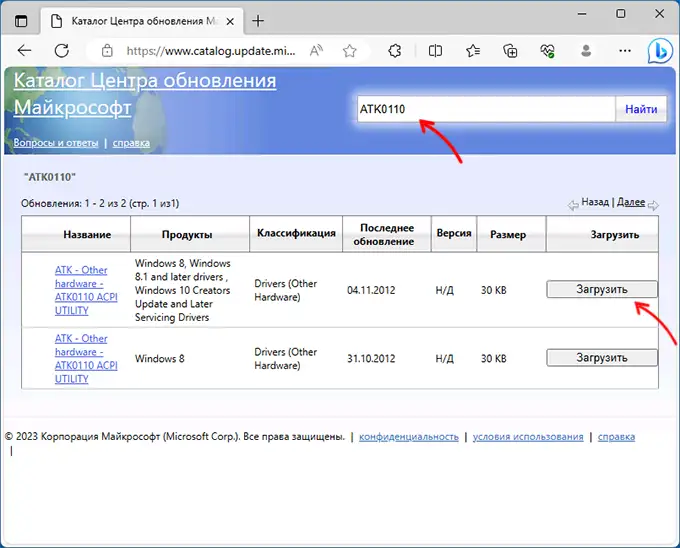
Task: Click products cell reading only Windows 8
Action: coord(160,359)
